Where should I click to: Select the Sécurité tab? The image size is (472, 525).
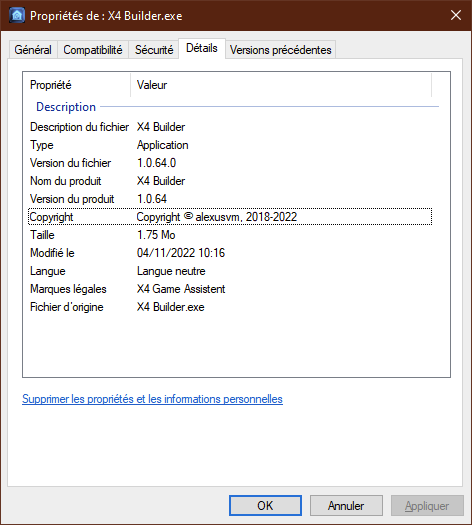click(154, 50)
